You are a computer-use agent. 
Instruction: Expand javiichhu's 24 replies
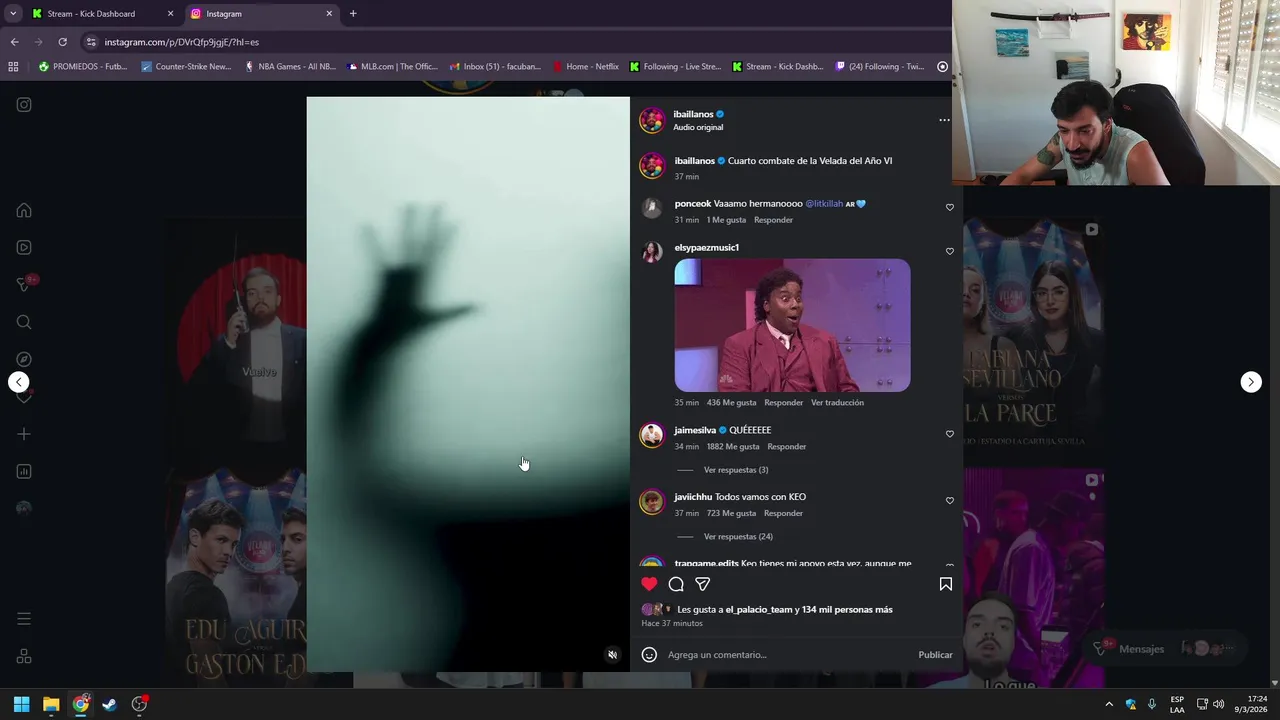[x=738, y=537]
